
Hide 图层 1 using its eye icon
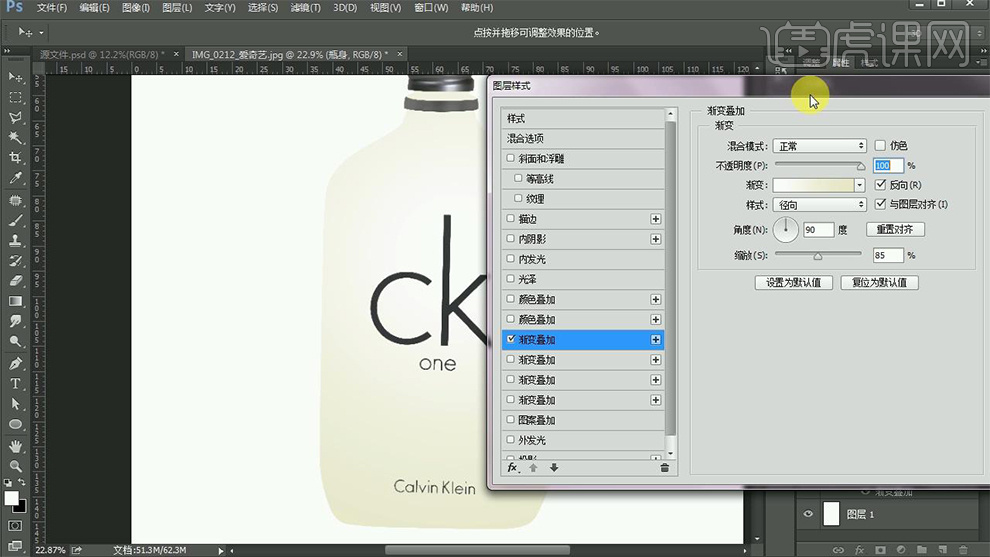click(x=808, y=514)
